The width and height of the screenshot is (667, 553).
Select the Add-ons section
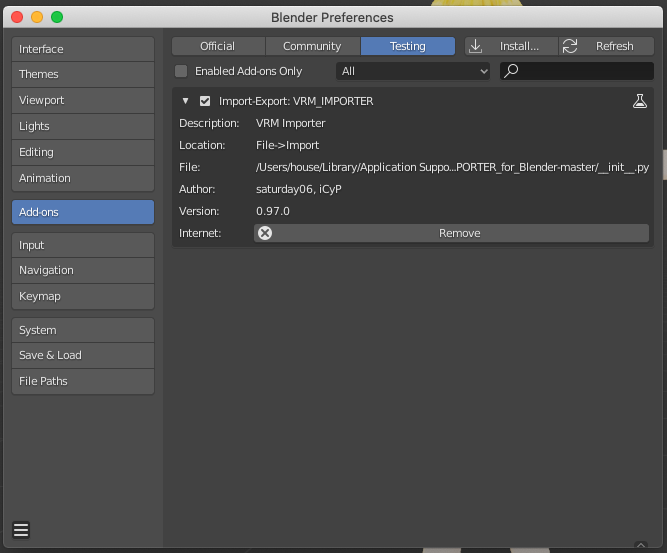click(83, 212)
